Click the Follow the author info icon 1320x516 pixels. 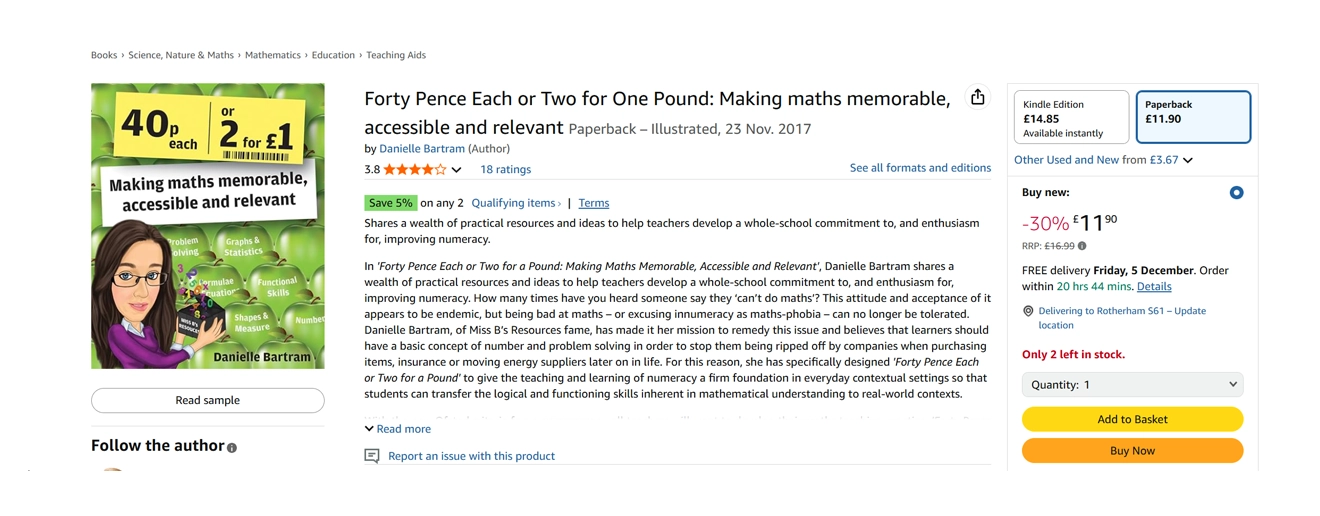[232, 448]
